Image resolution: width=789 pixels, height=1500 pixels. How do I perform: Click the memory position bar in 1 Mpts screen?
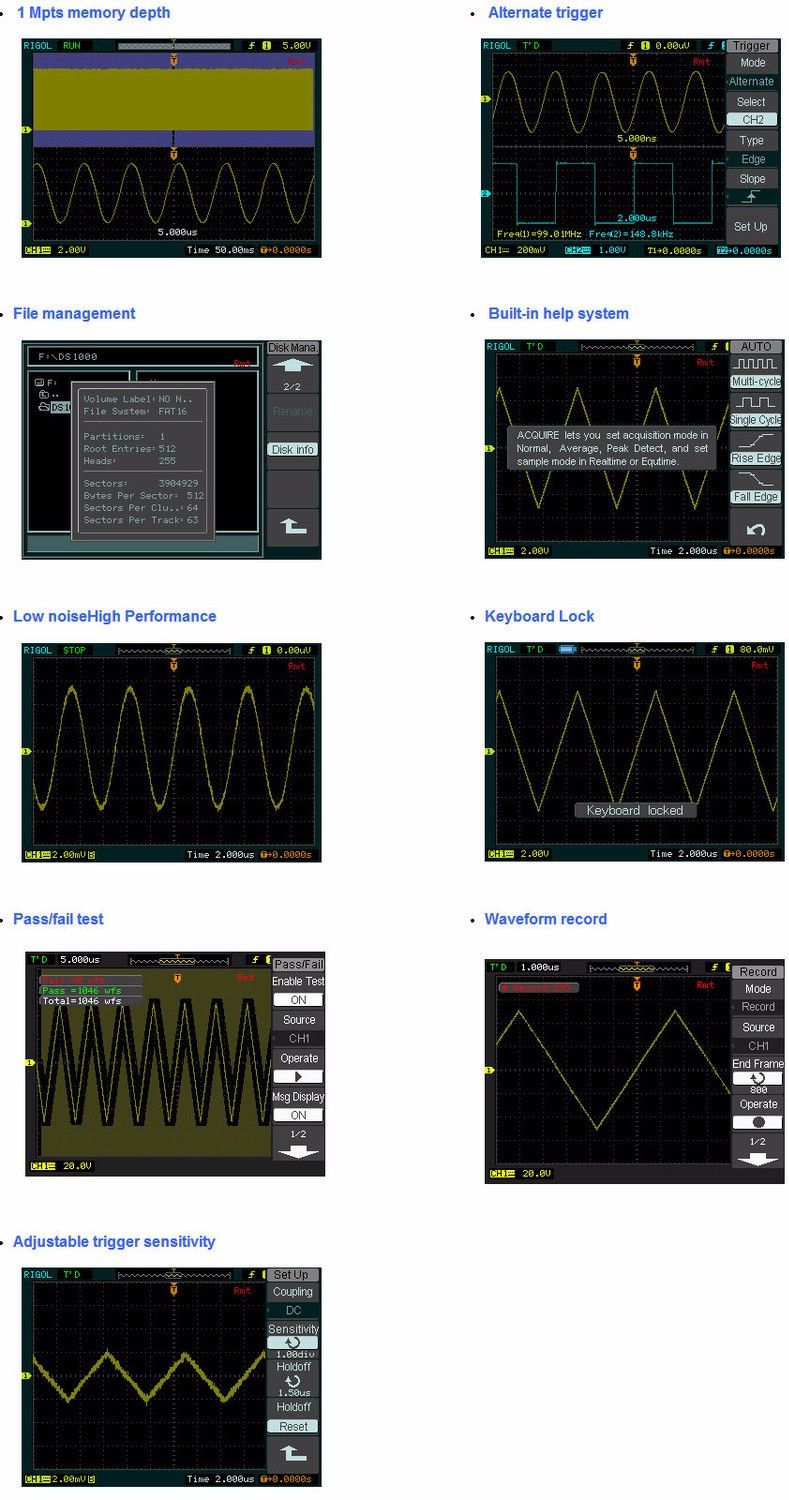point(174,46)
